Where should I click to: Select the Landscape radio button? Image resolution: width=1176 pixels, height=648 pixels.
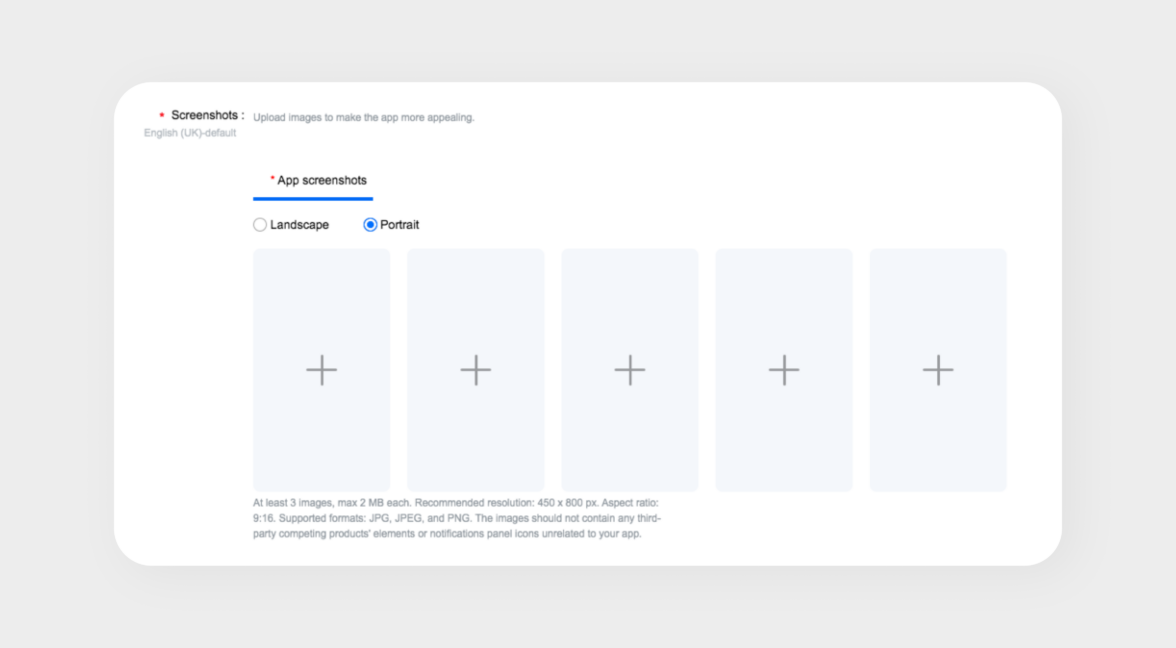pos(260,225)
